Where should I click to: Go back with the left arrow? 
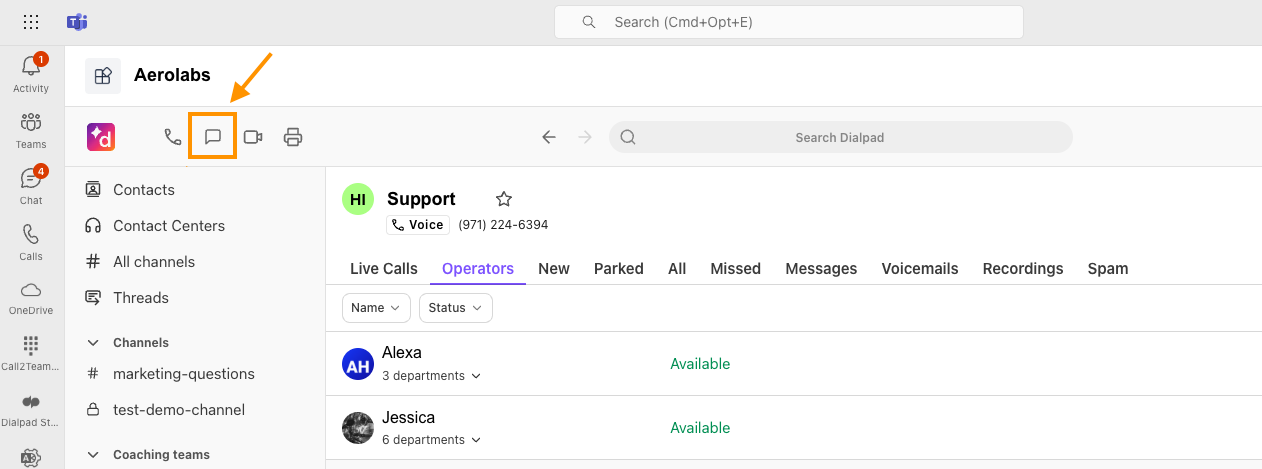pos(548,137)
